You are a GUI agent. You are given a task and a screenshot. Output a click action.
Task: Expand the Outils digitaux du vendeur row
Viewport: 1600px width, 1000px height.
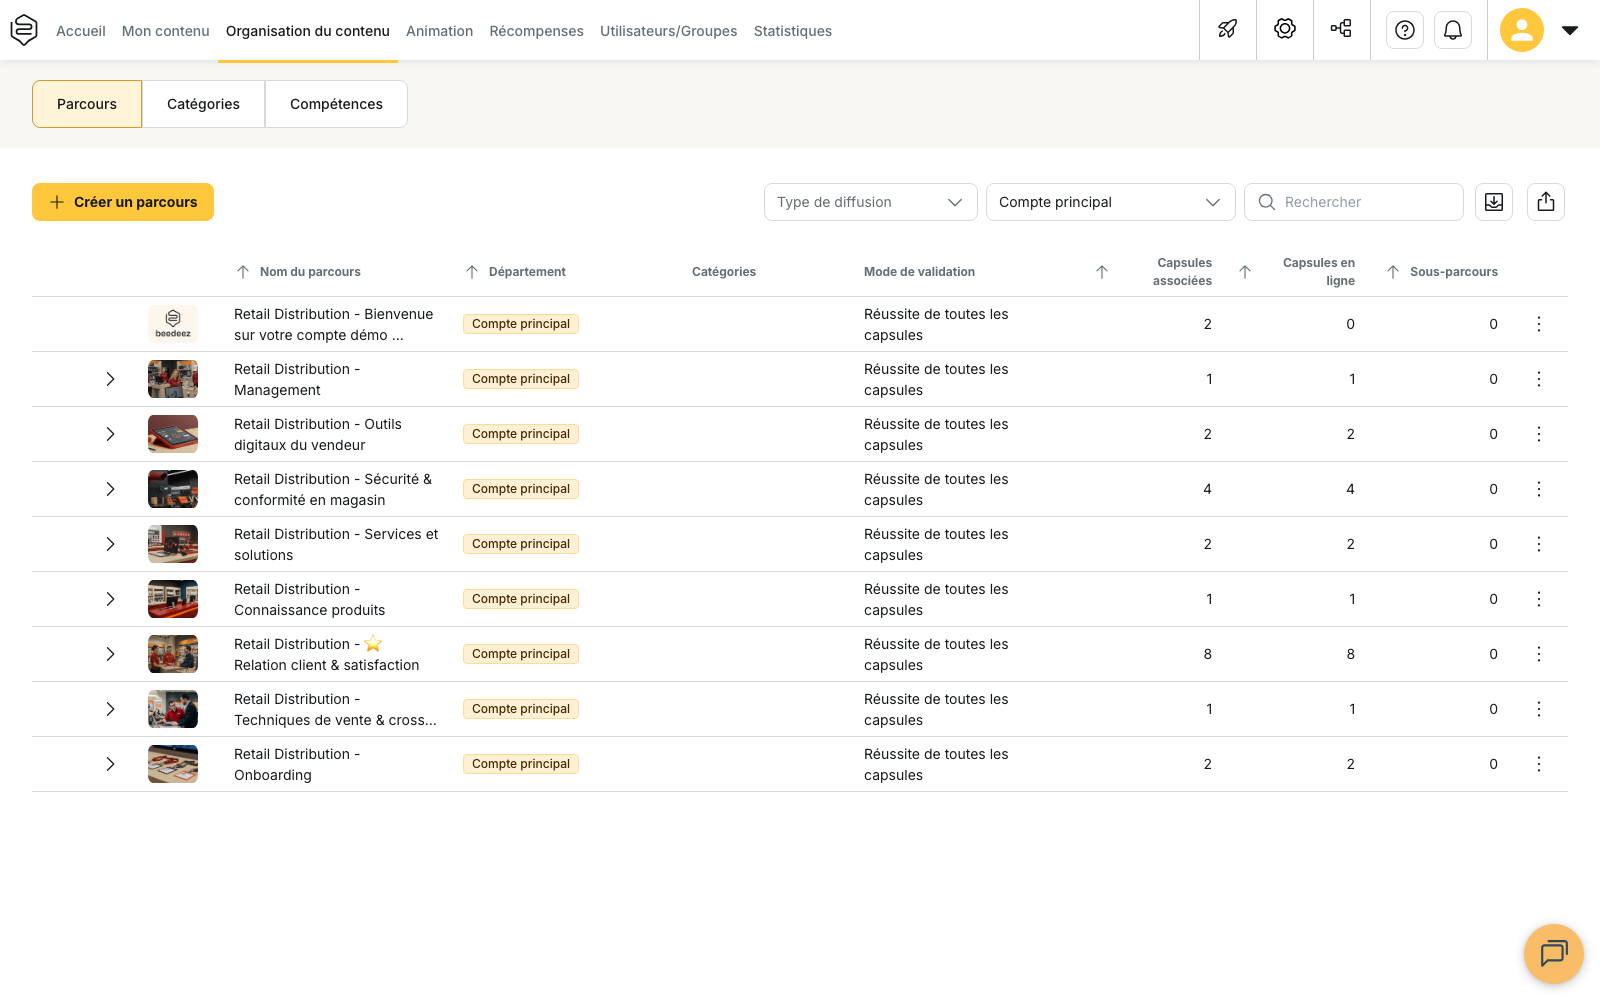click(111, 434)
